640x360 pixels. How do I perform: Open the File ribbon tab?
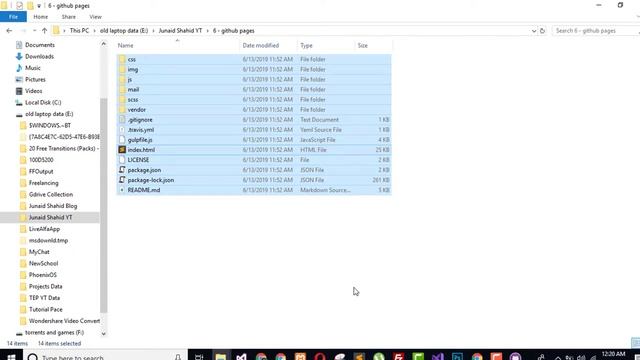coord(13,17)
